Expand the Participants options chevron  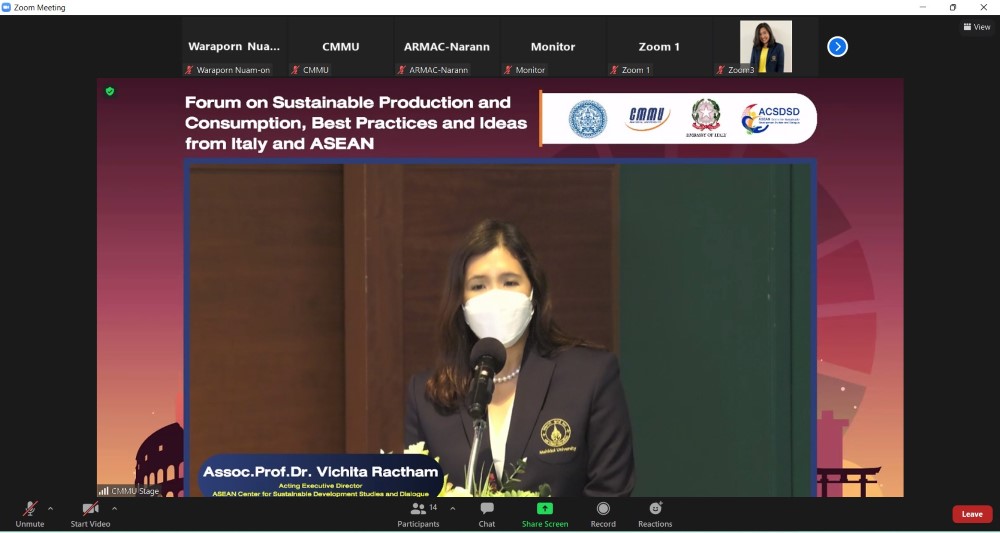click(452, 508)
